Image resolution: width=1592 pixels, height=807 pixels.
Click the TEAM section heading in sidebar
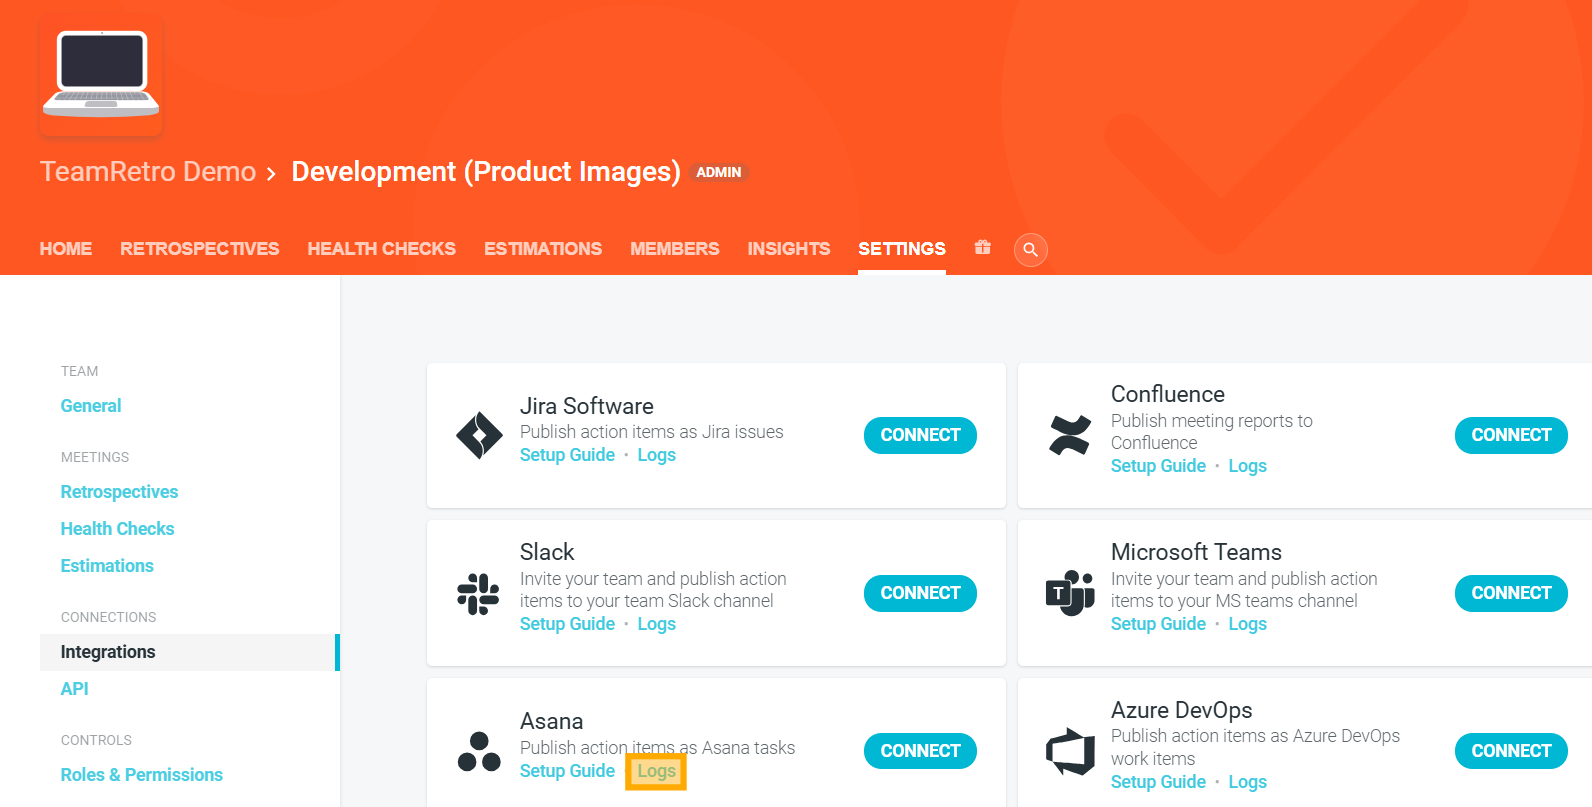(x=80, y=371)
